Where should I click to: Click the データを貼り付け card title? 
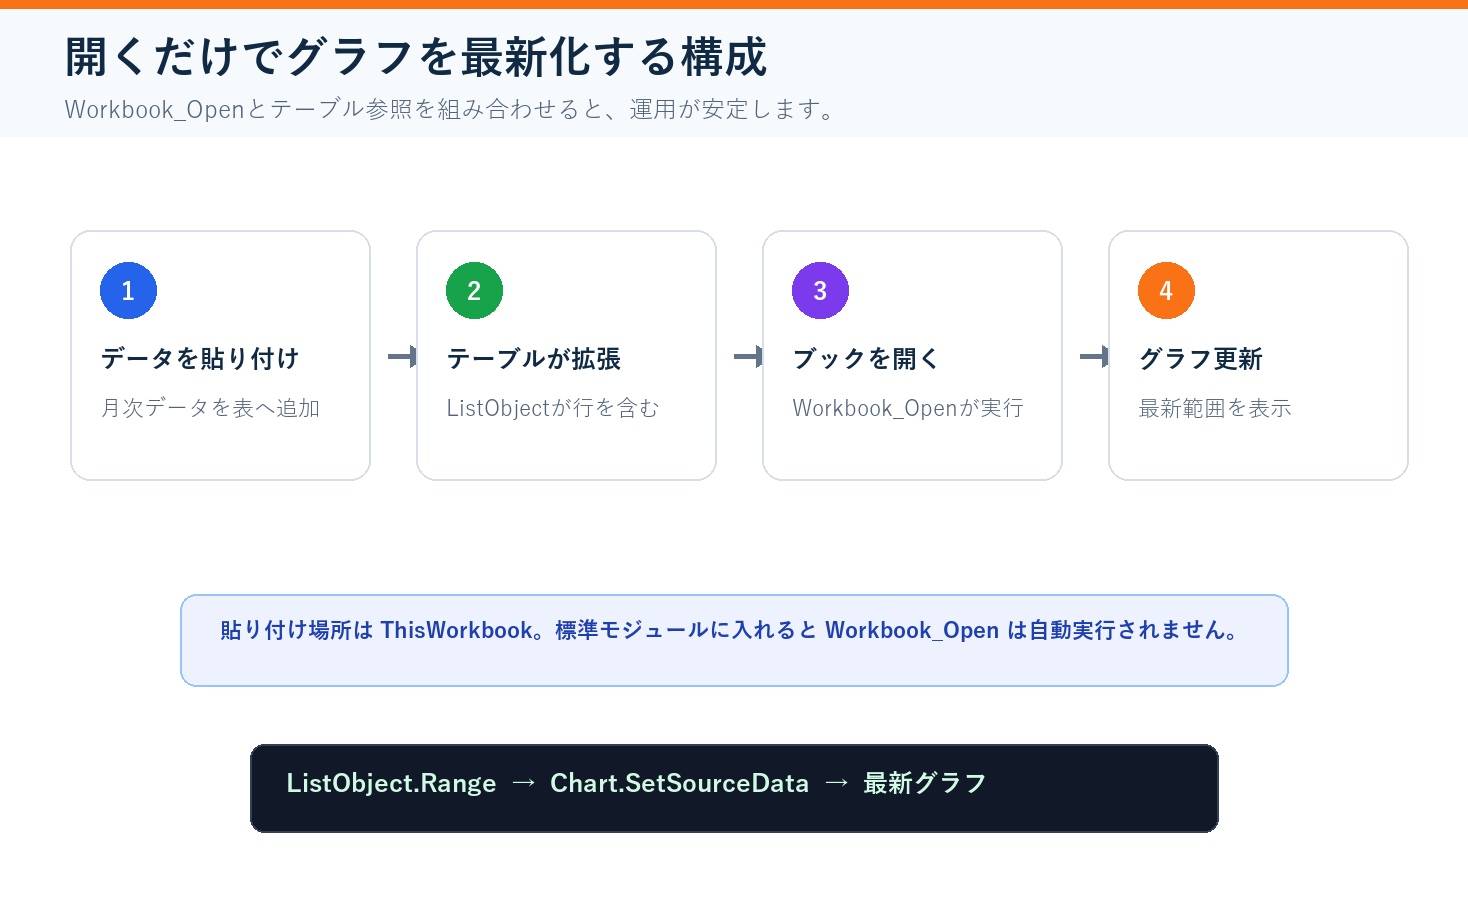(x=200, y=358)
